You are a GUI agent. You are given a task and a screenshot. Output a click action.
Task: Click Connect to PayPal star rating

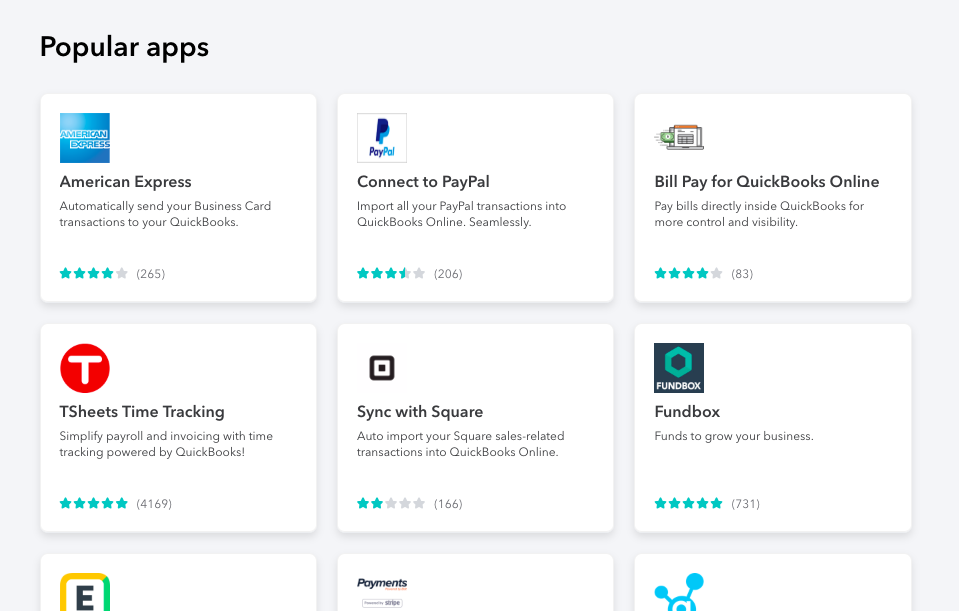(391, 273)
